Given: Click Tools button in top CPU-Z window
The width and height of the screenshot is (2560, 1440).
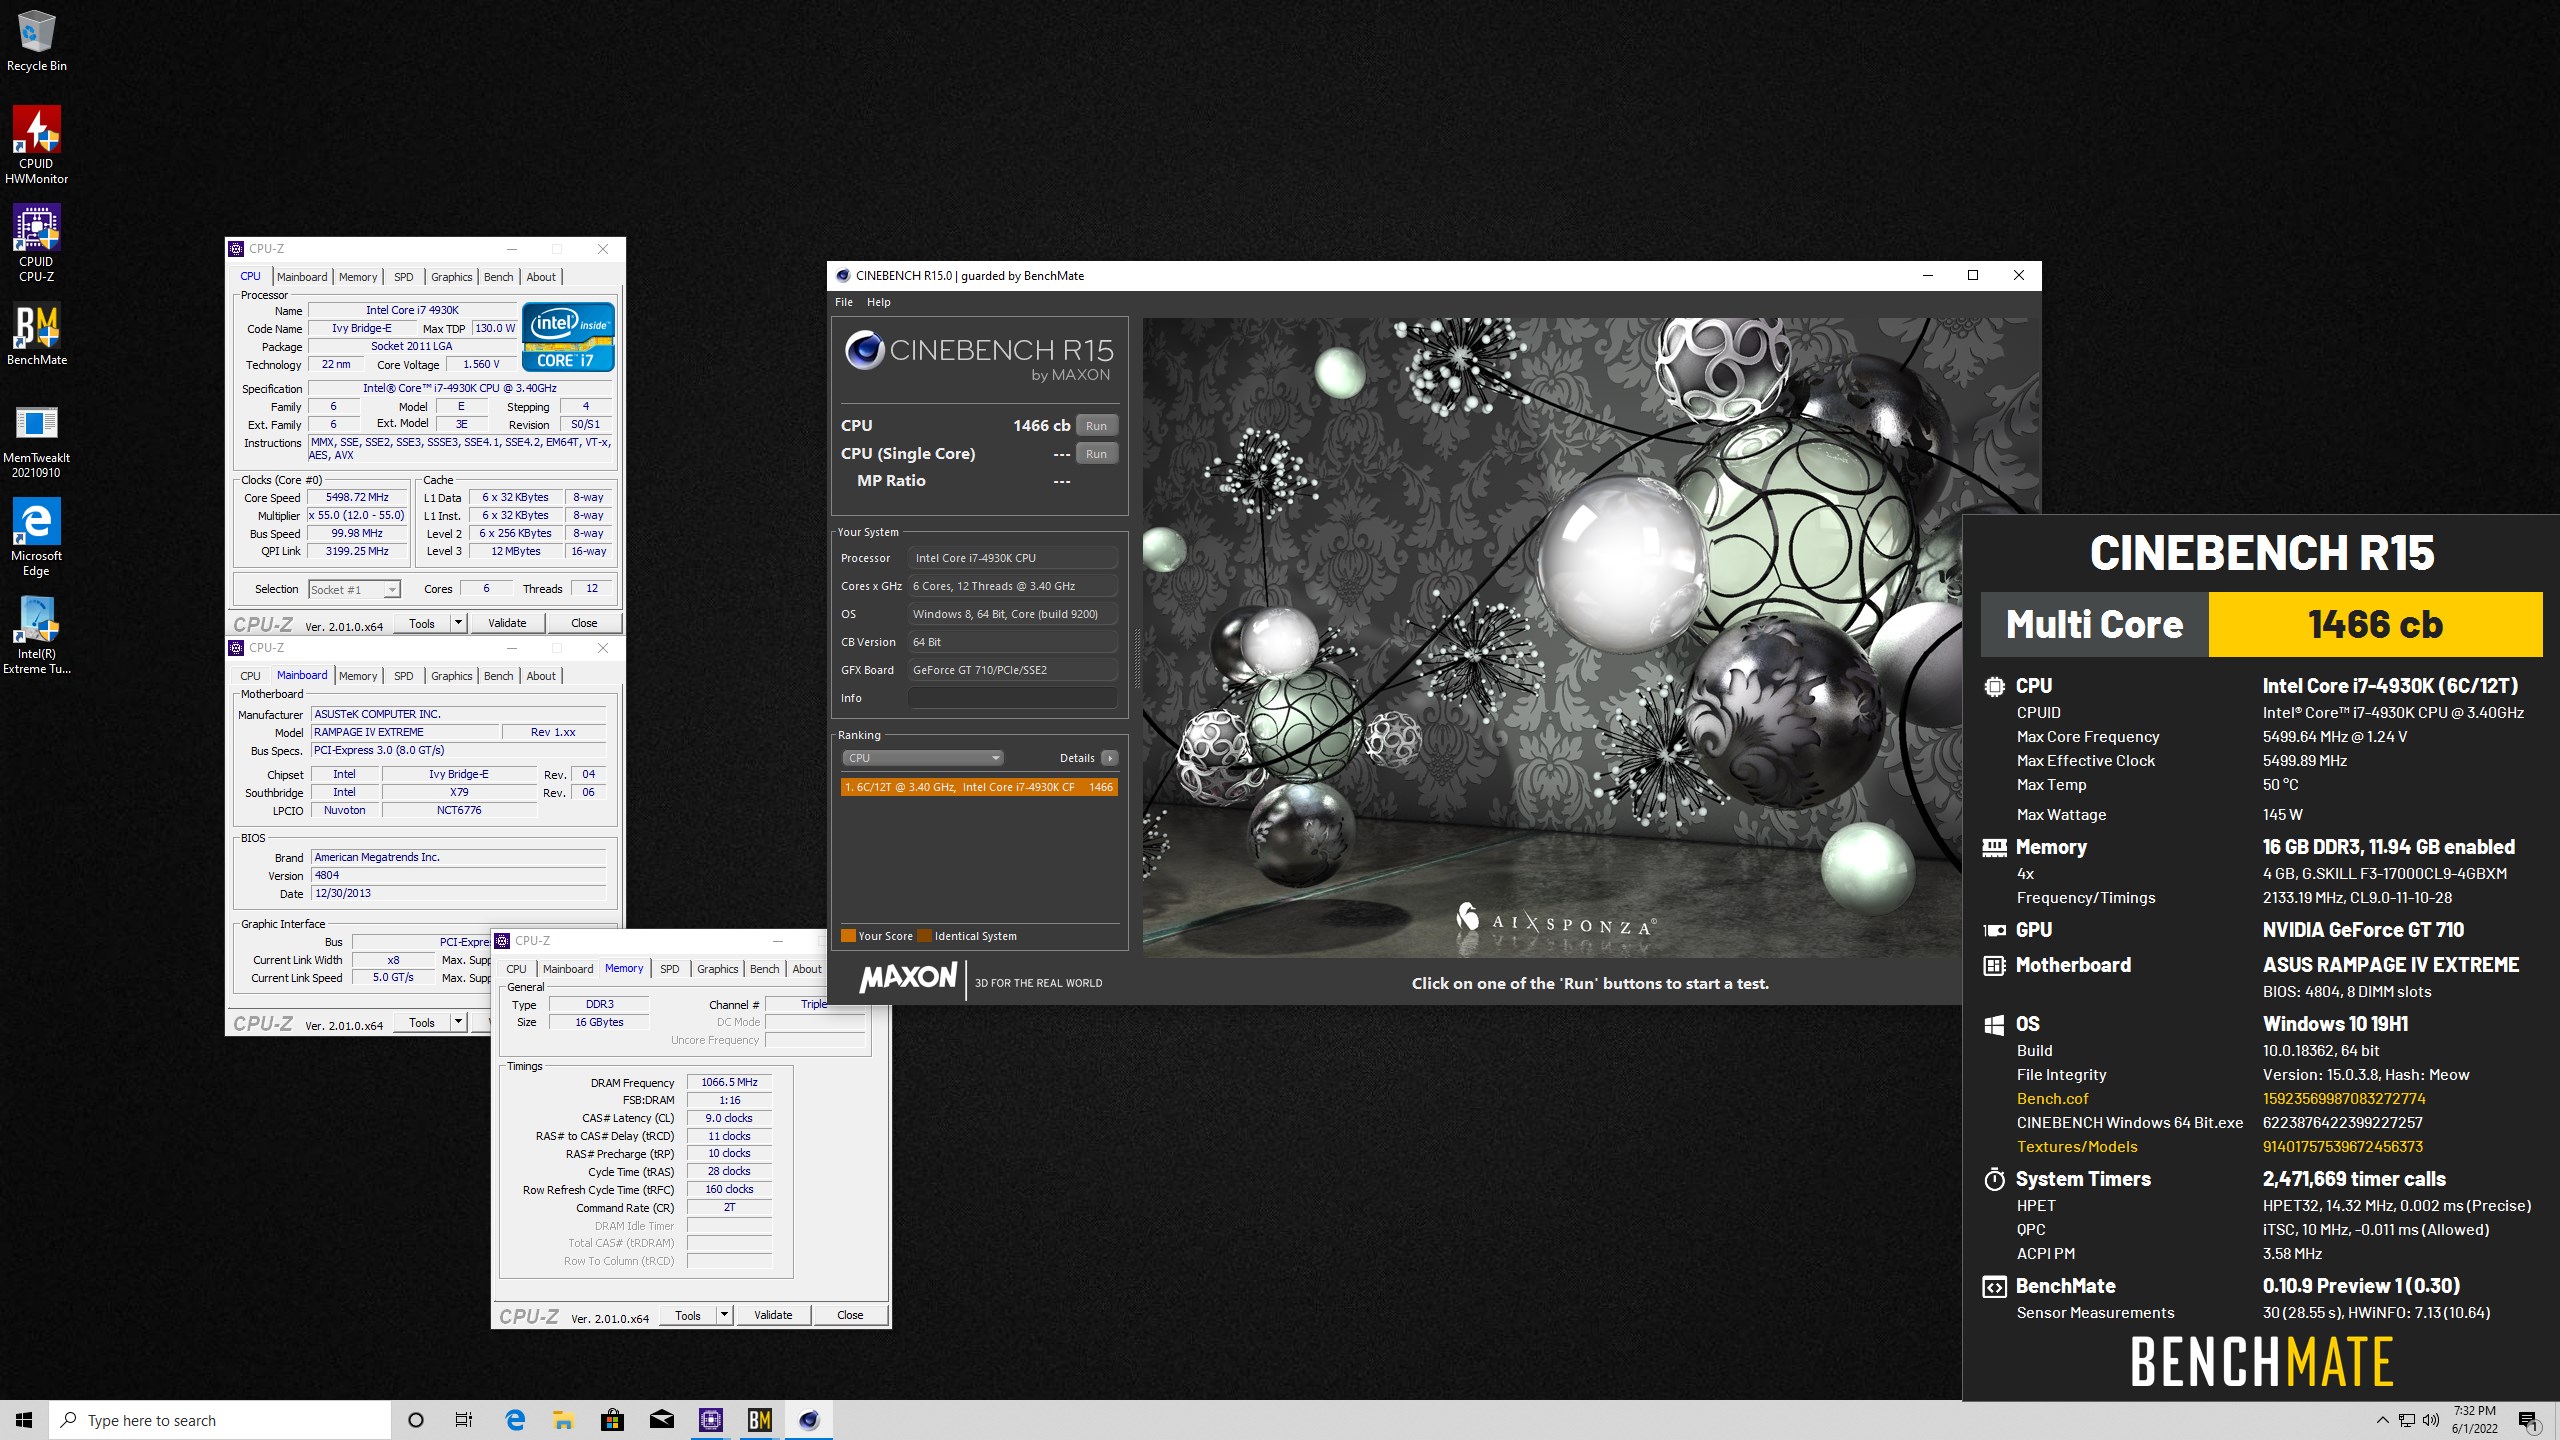Looking at the screenshot, I should coord(422,623).
